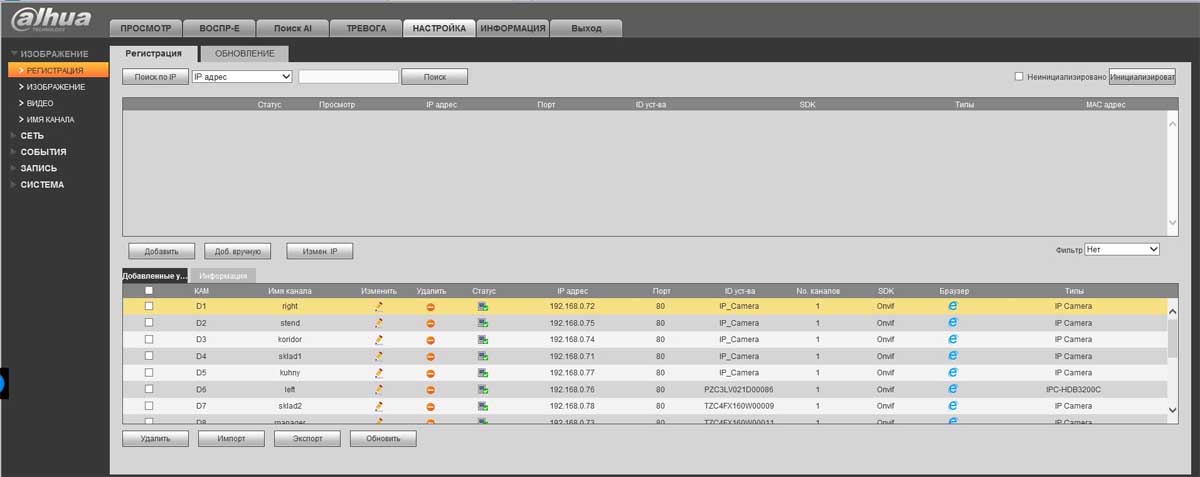The height and width of the screenshot is (477, 1200).
Task: Check the box for channel D2
Action: [x=149, y=323]
